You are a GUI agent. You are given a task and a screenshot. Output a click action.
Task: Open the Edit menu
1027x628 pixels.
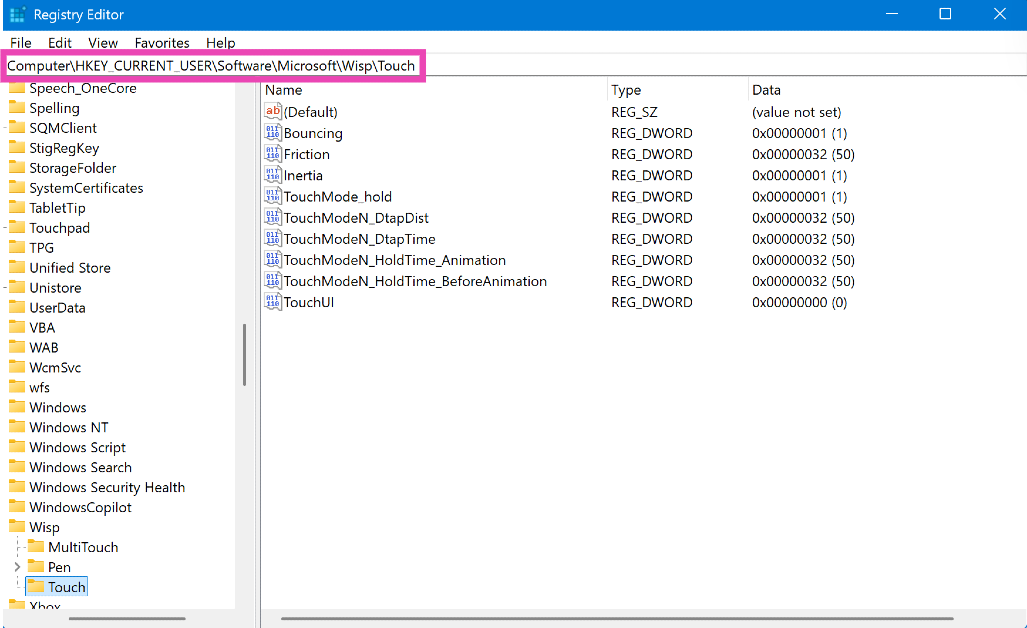[61, 43]
